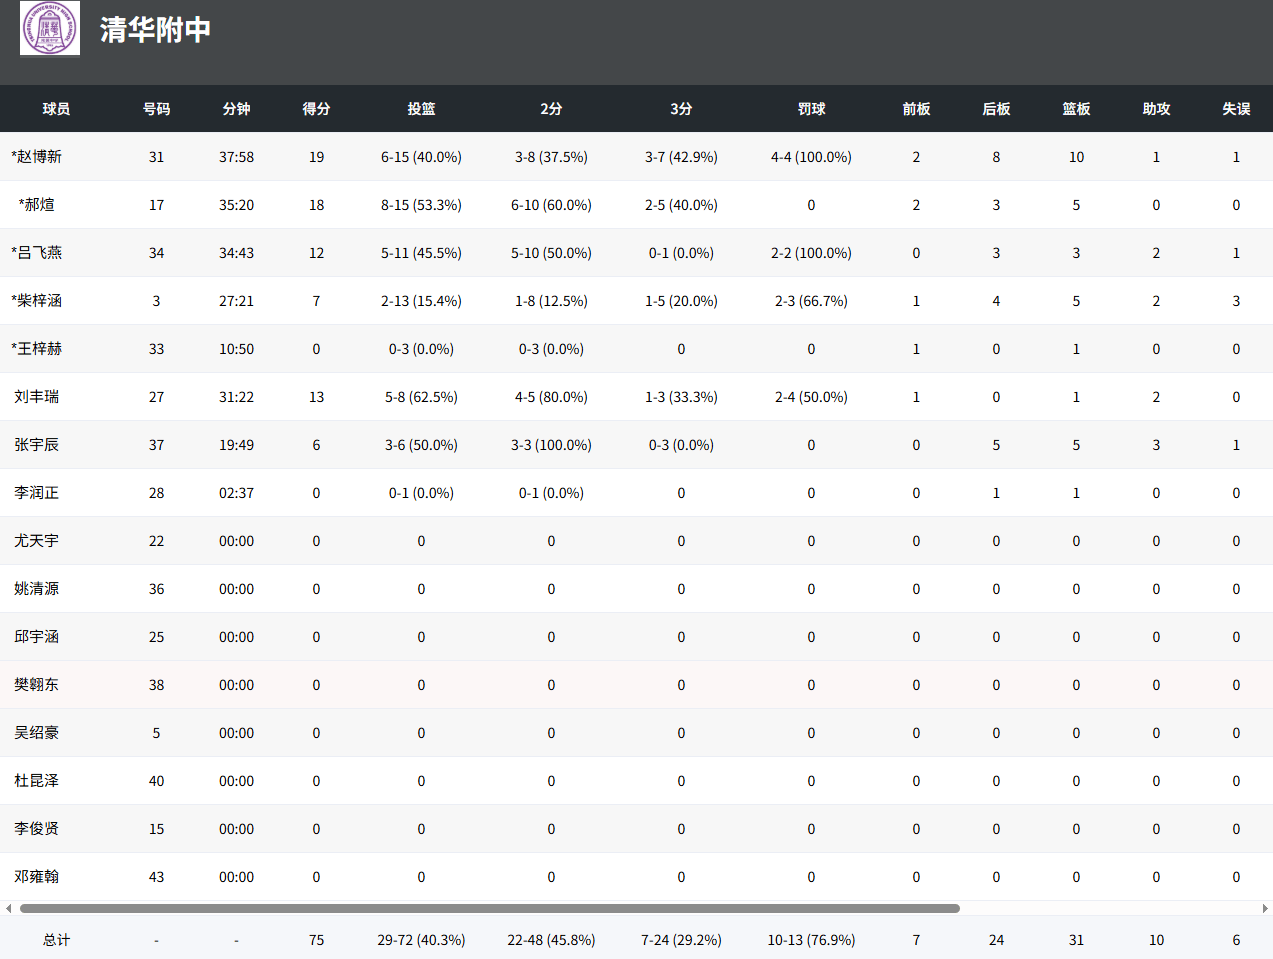The height and width of the screenshot is (959, 1273).
Task: Click the Tsinghua school logo icon
Action: click(x=50, y=28)
